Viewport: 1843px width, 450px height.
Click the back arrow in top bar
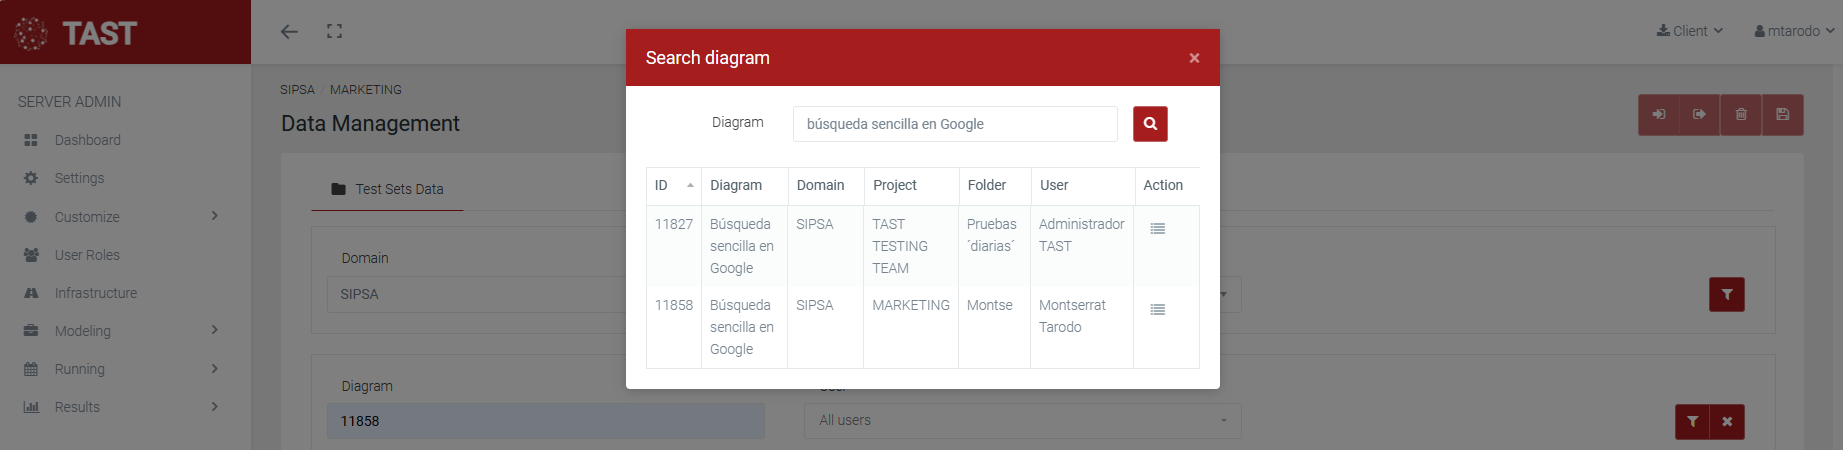coord(289,32)
